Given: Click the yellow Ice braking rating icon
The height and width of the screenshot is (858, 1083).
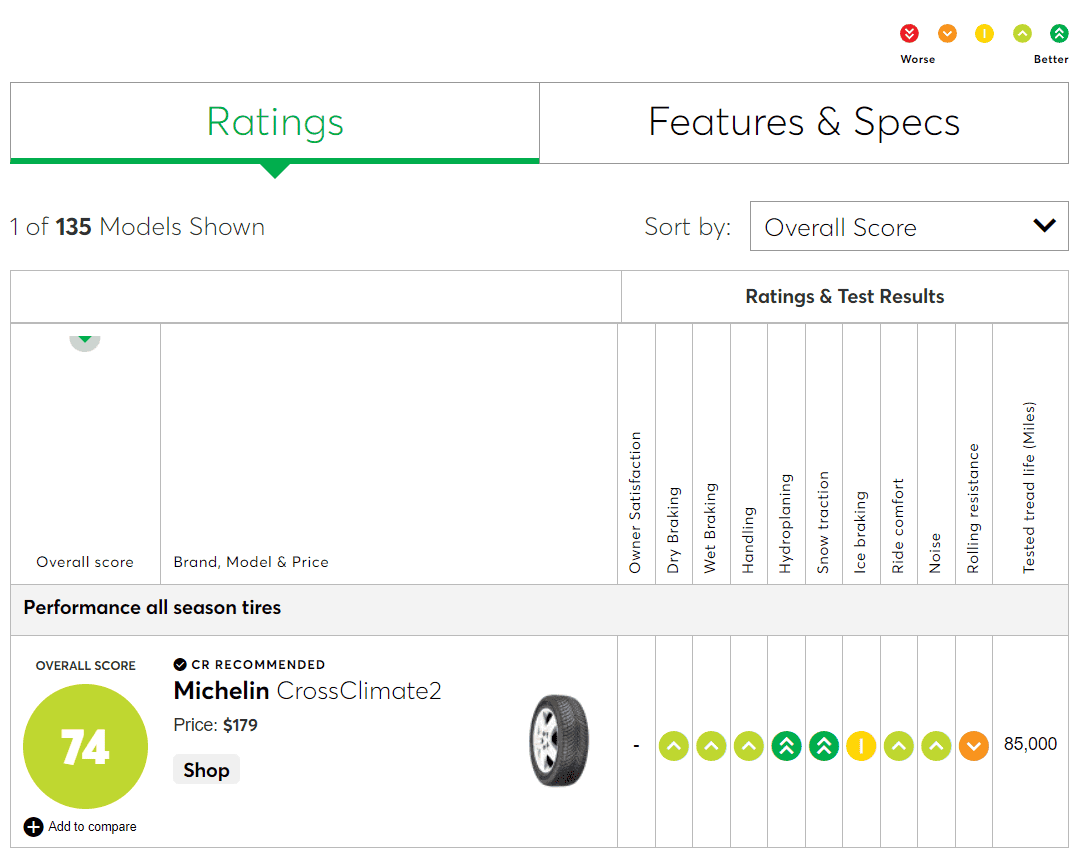Looking at the screenshot, I should pyautogui.click(x=861, y=746).
